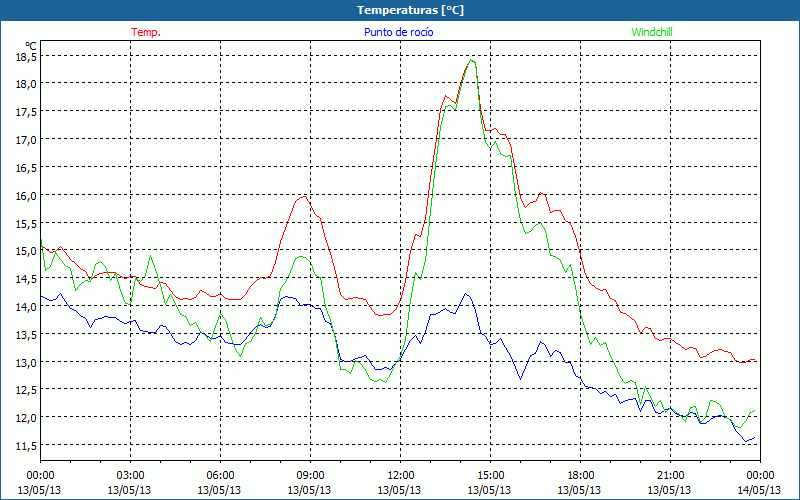Click the 06:00 time axis label
Viewport: 800px width, 500px height.
[x=220, y=476]
